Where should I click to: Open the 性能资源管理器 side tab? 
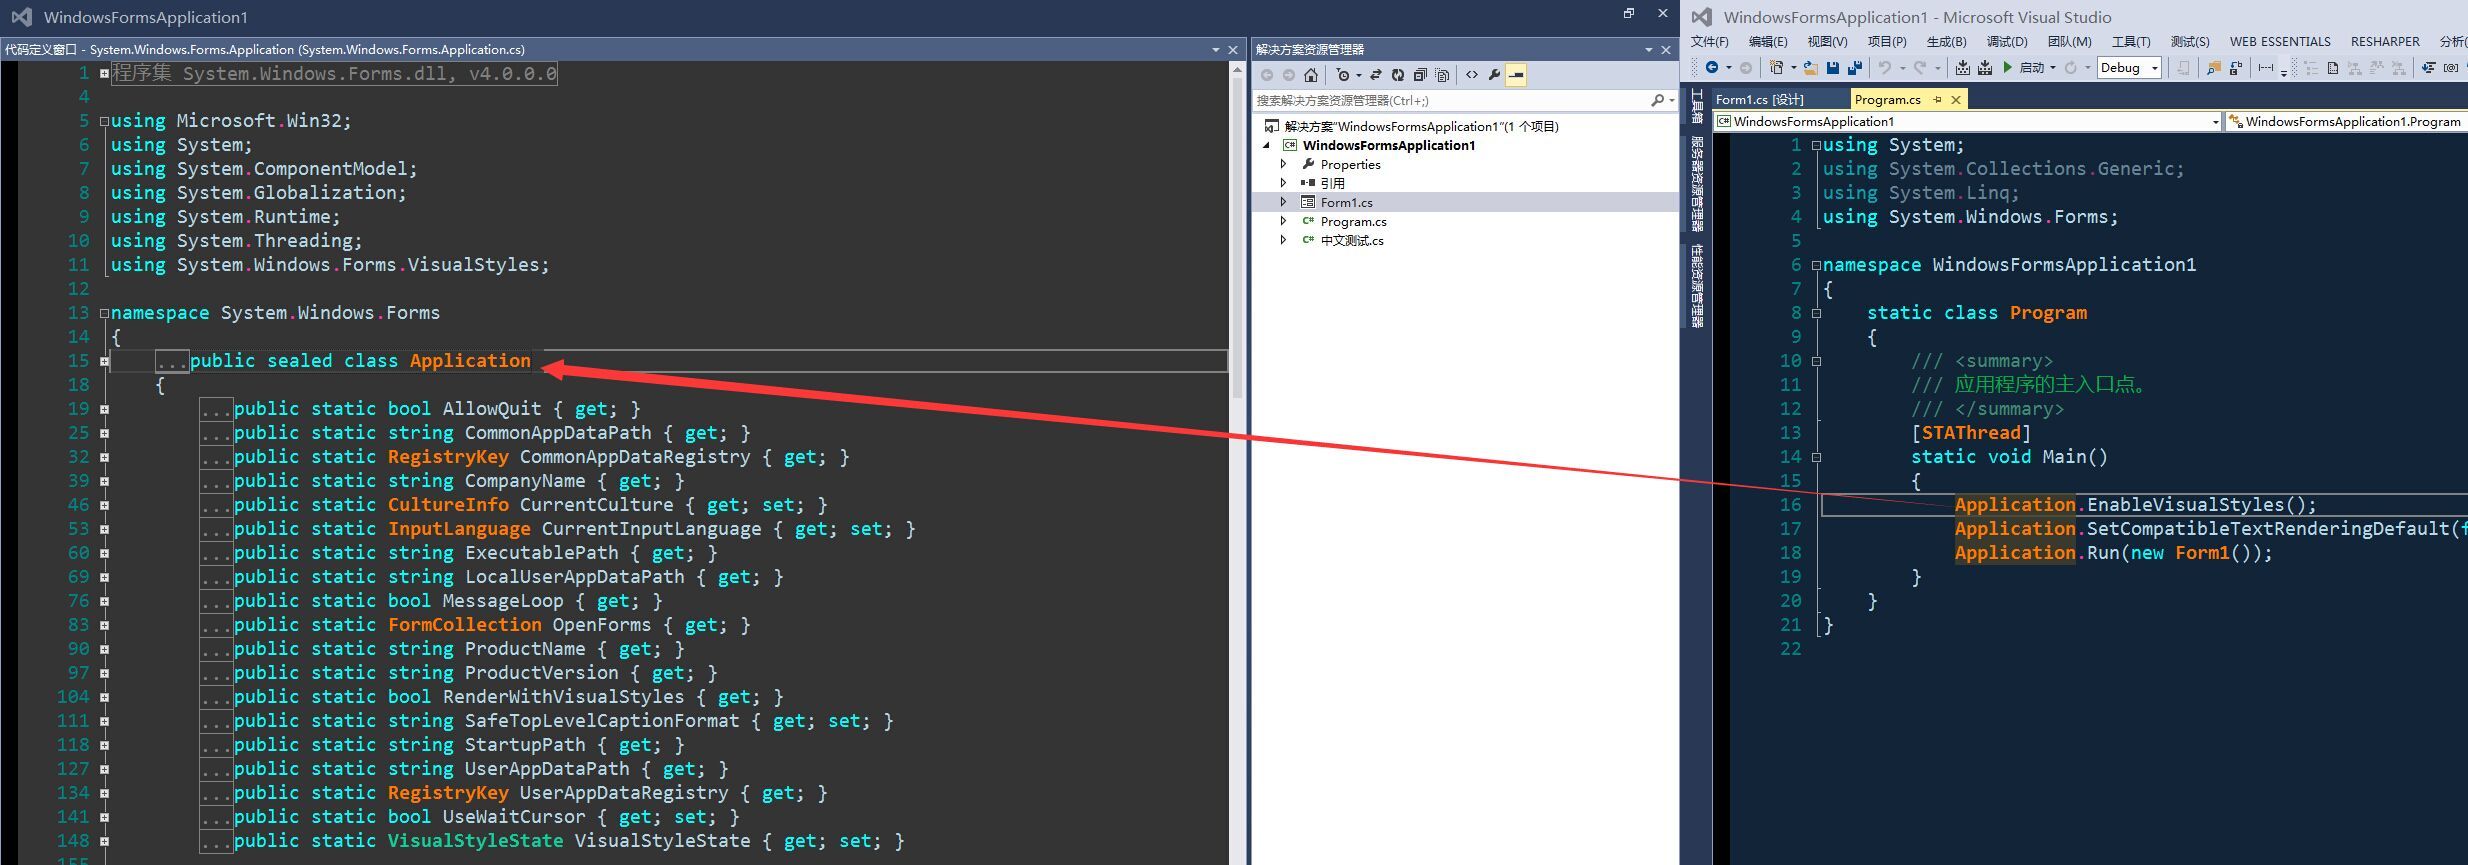point(1697,287)
